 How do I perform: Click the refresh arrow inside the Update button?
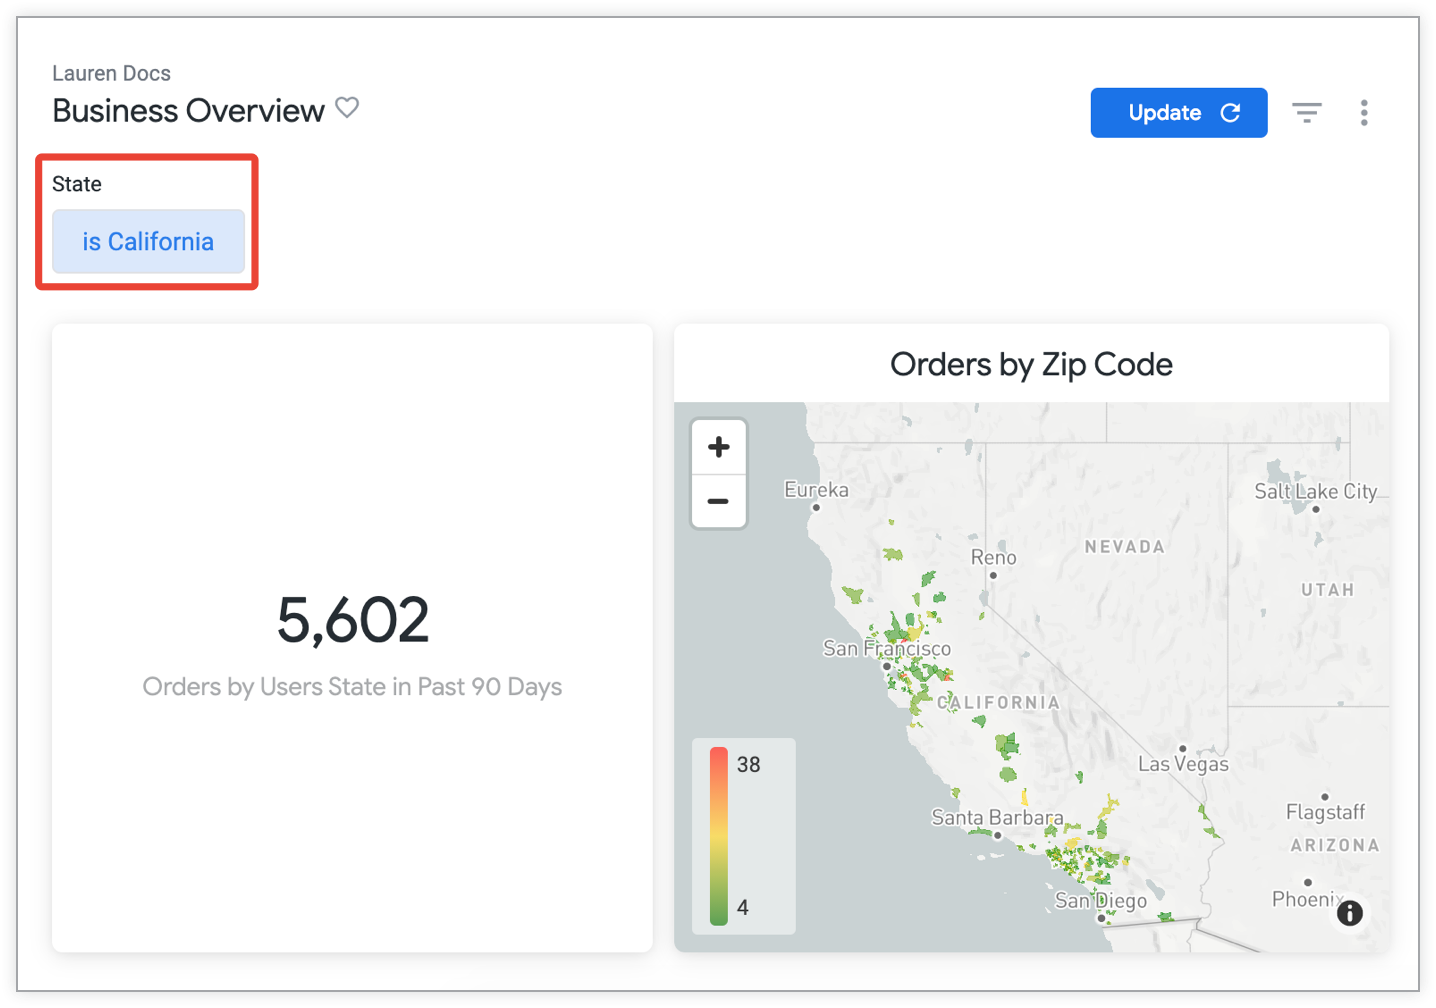click(x=1231, y=112)
